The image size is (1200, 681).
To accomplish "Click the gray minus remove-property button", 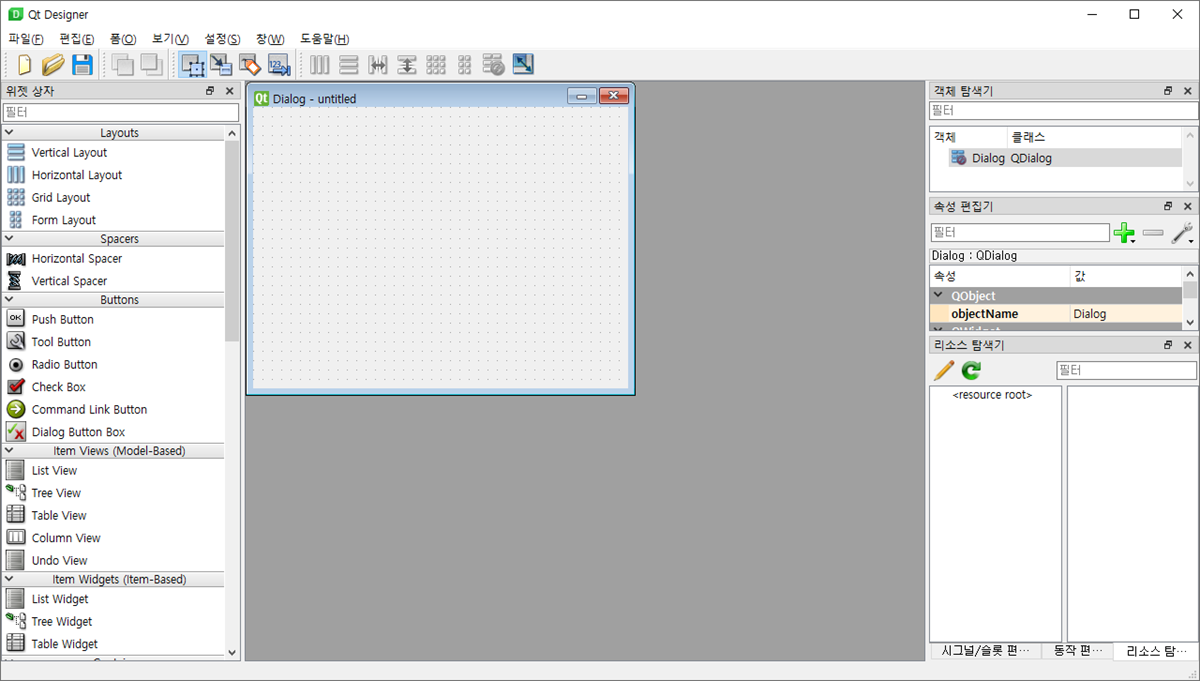I will [1153, 233].
